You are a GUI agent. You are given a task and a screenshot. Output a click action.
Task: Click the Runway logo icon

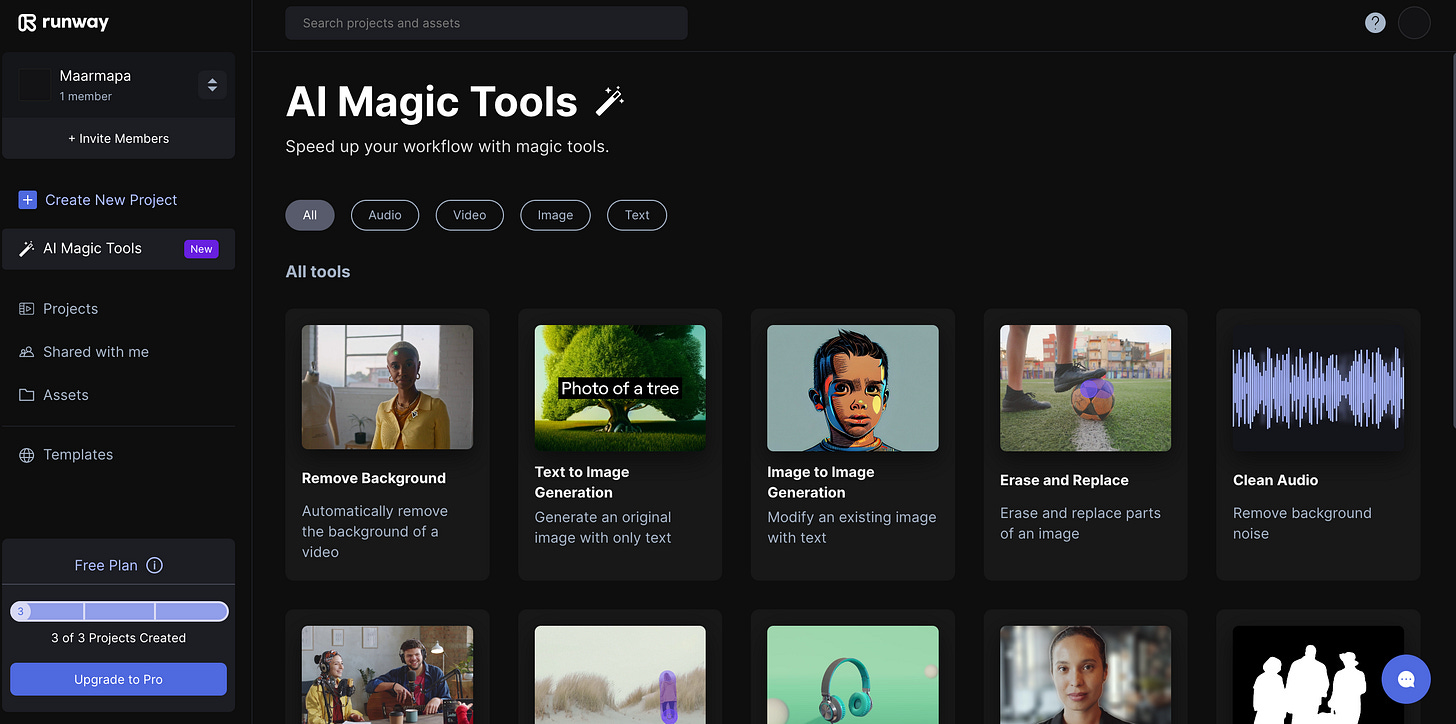point(27,22)
